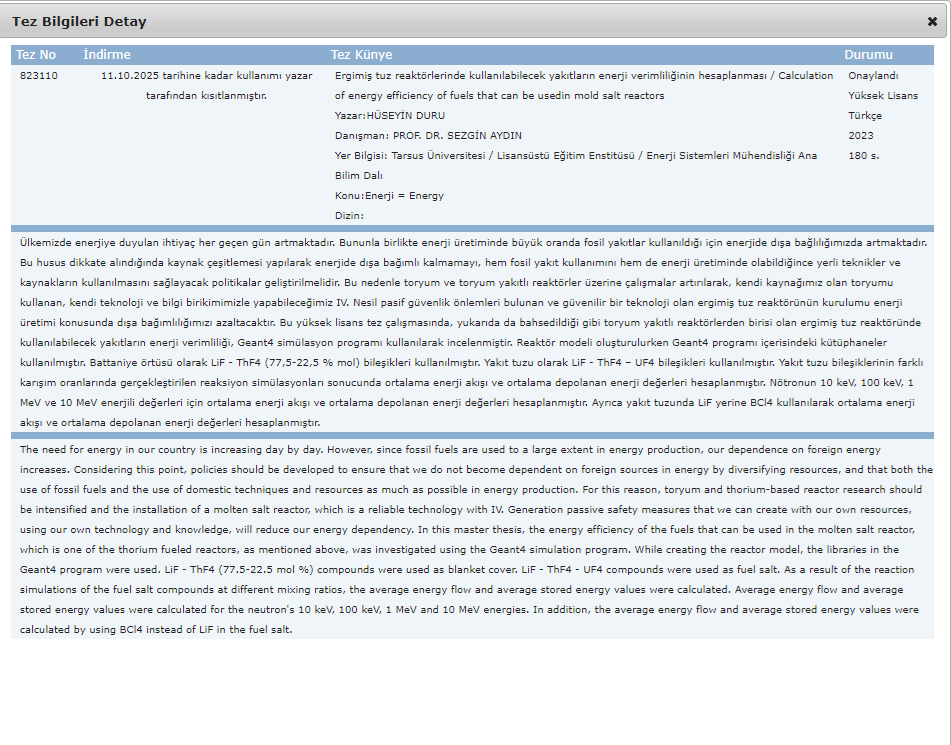
Task: Click the English abstract paragraph
Action: [x=470, y=539]
